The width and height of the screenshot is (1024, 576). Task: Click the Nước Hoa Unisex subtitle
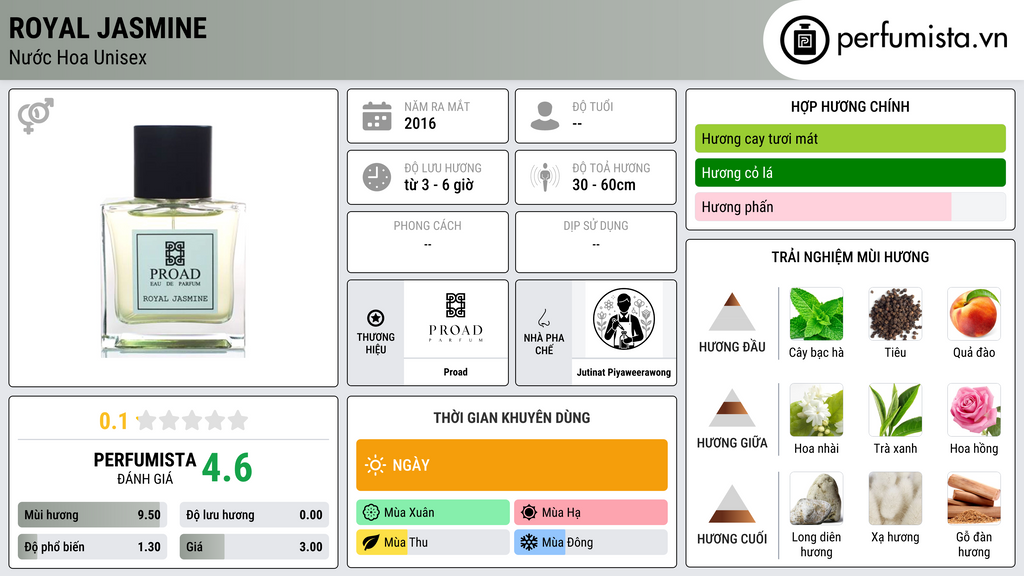click(x=78, y=57)
